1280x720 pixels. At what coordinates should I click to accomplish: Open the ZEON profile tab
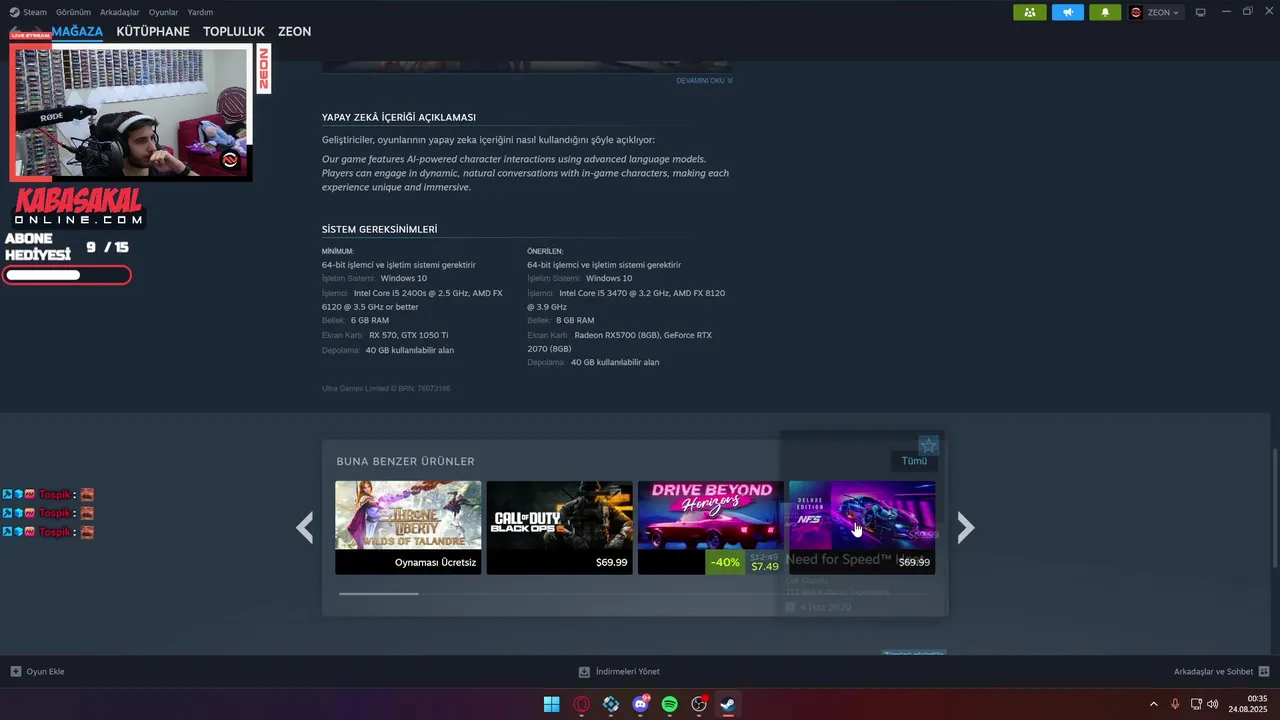[294, 31]
